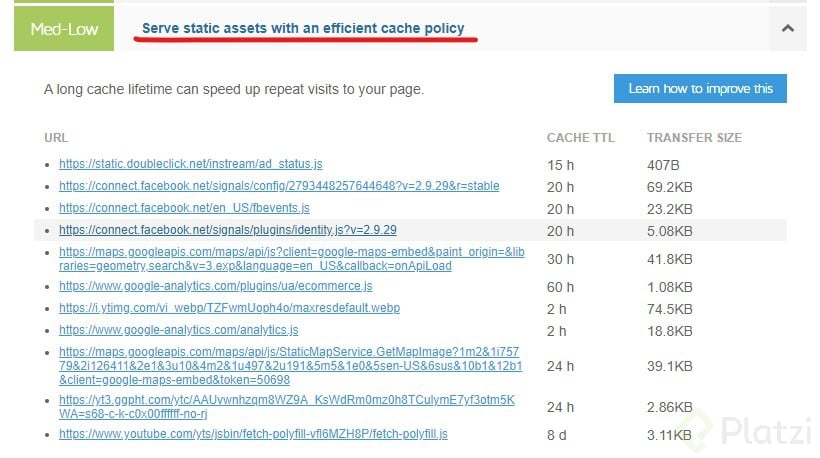Image resolution: width=820 pixels, height=458 pixels.
Task: Open the googleapis maps api/js client link
Action: click(x=292, y=259)
